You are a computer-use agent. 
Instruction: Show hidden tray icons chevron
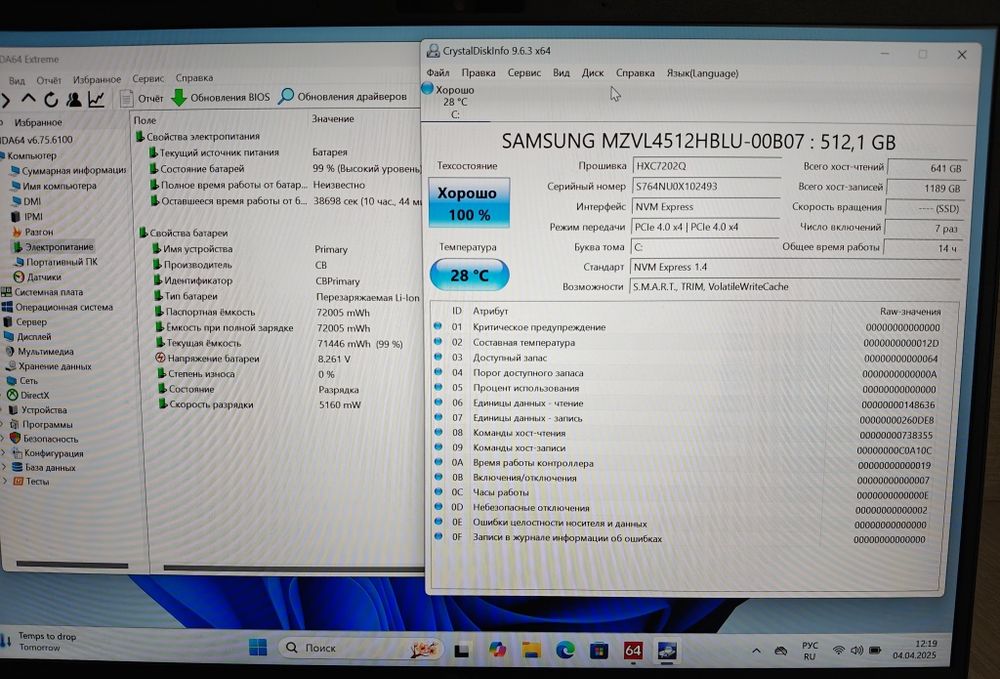(756, 651)
